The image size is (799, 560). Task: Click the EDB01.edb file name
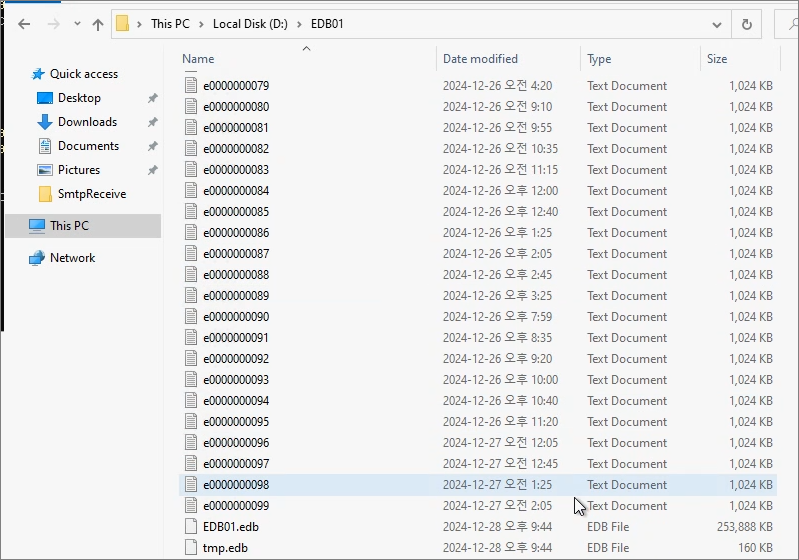[231, 527]
